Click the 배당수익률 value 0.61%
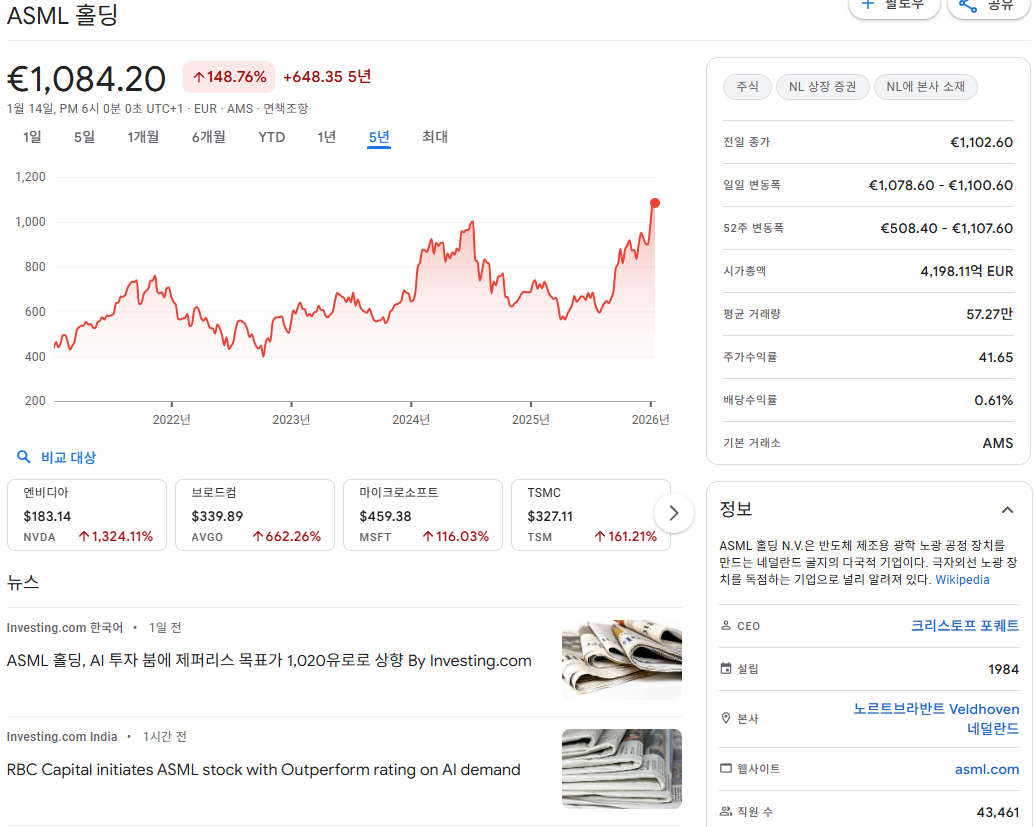This screenshot has height=827, width=1035. click(x=993, y=400)
